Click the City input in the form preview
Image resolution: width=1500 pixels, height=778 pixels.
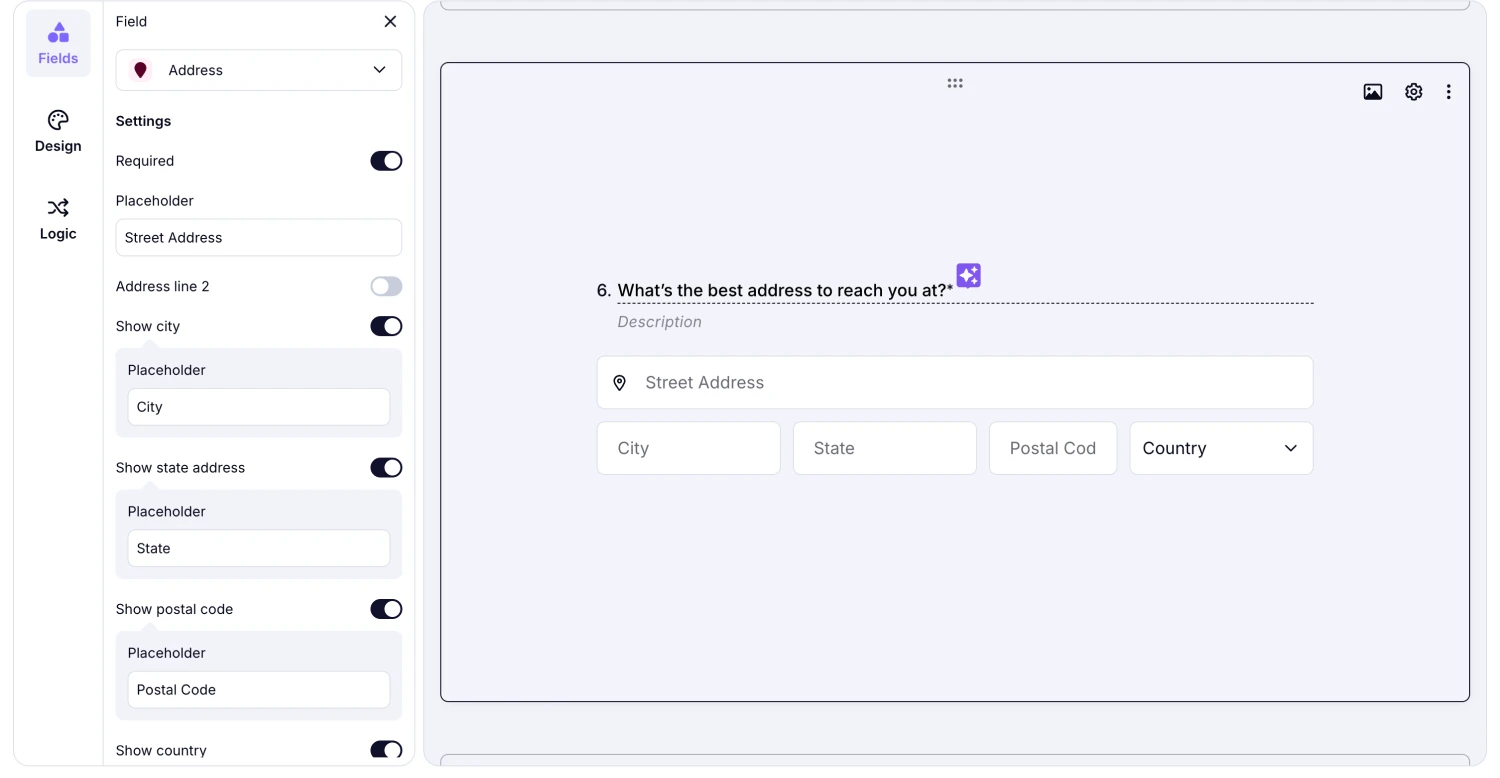coord(688,448)
